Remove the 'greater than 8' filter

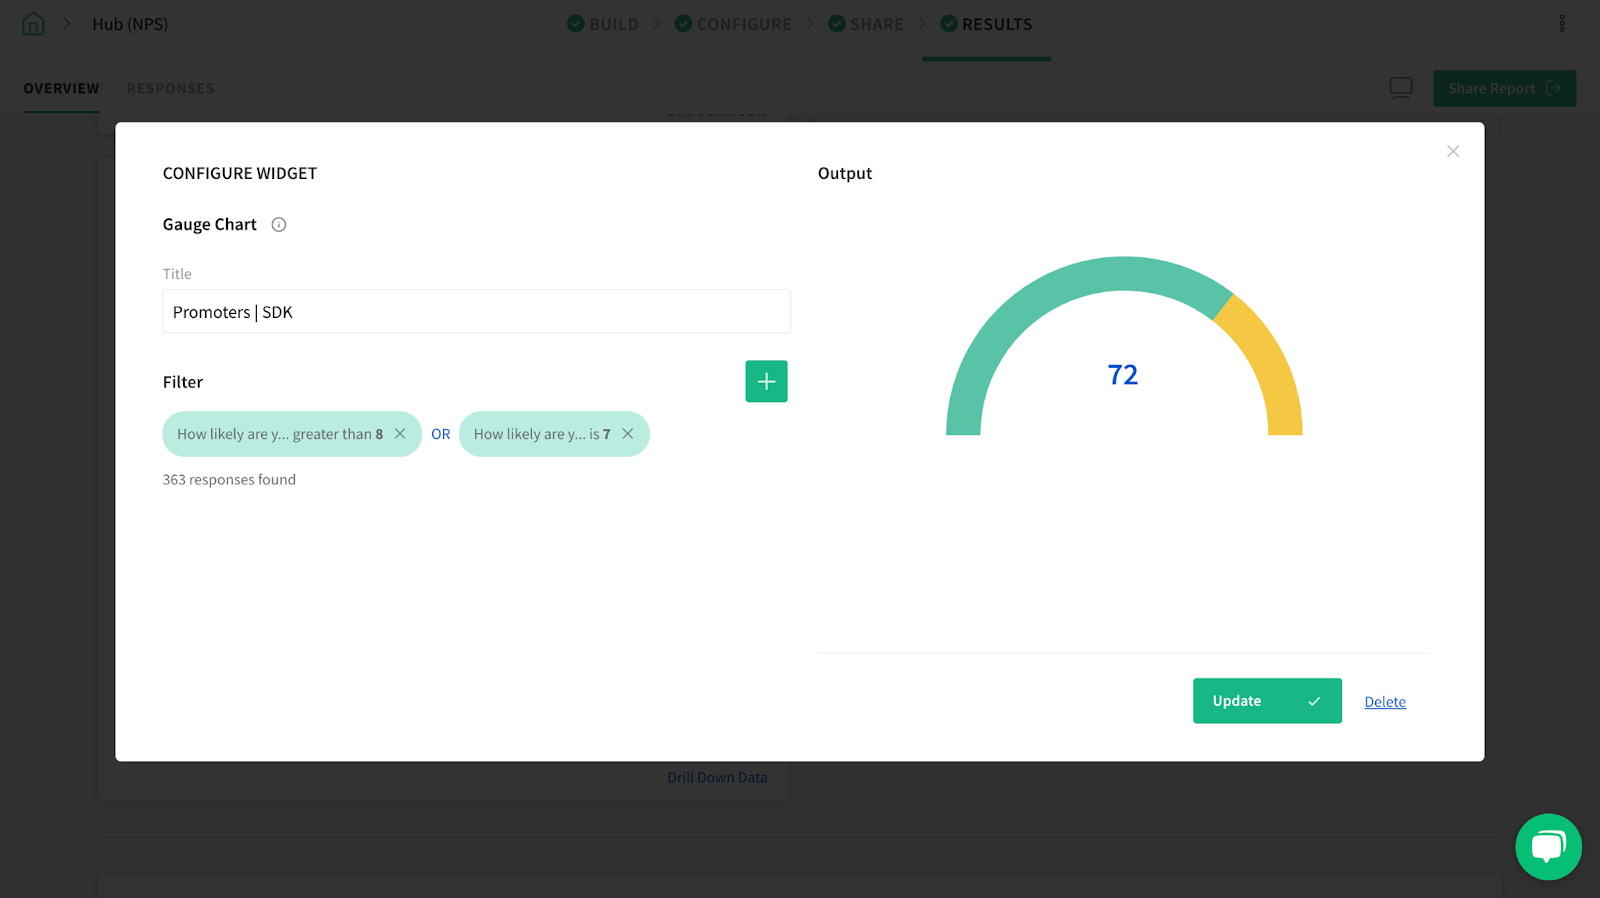click(x=400, y=434)
